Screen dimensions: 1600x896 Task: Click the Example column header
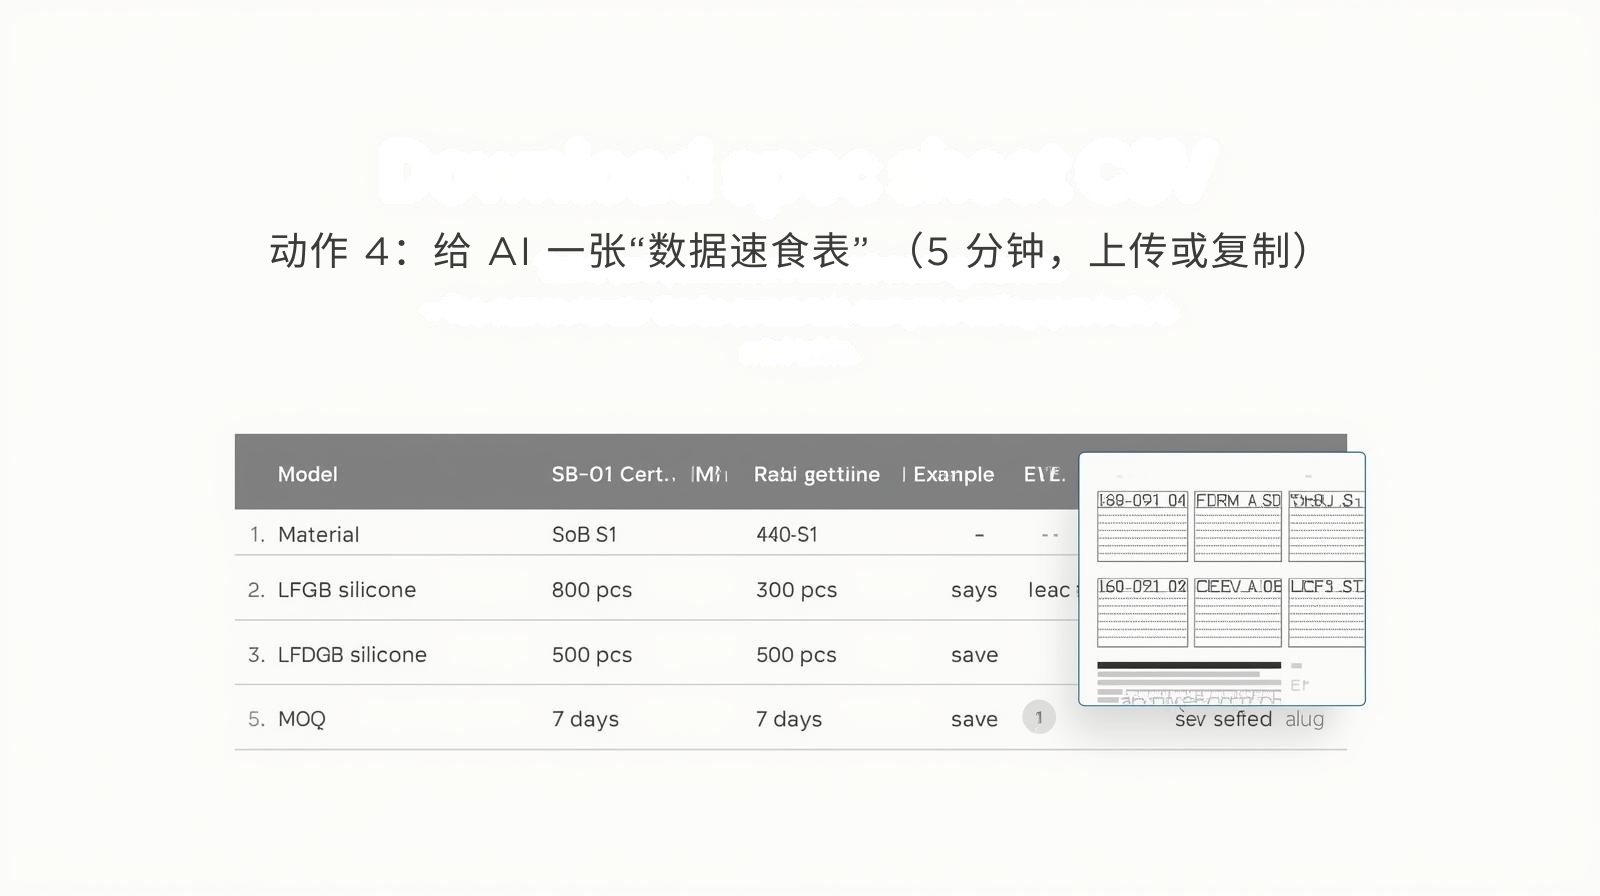(953, 474)
